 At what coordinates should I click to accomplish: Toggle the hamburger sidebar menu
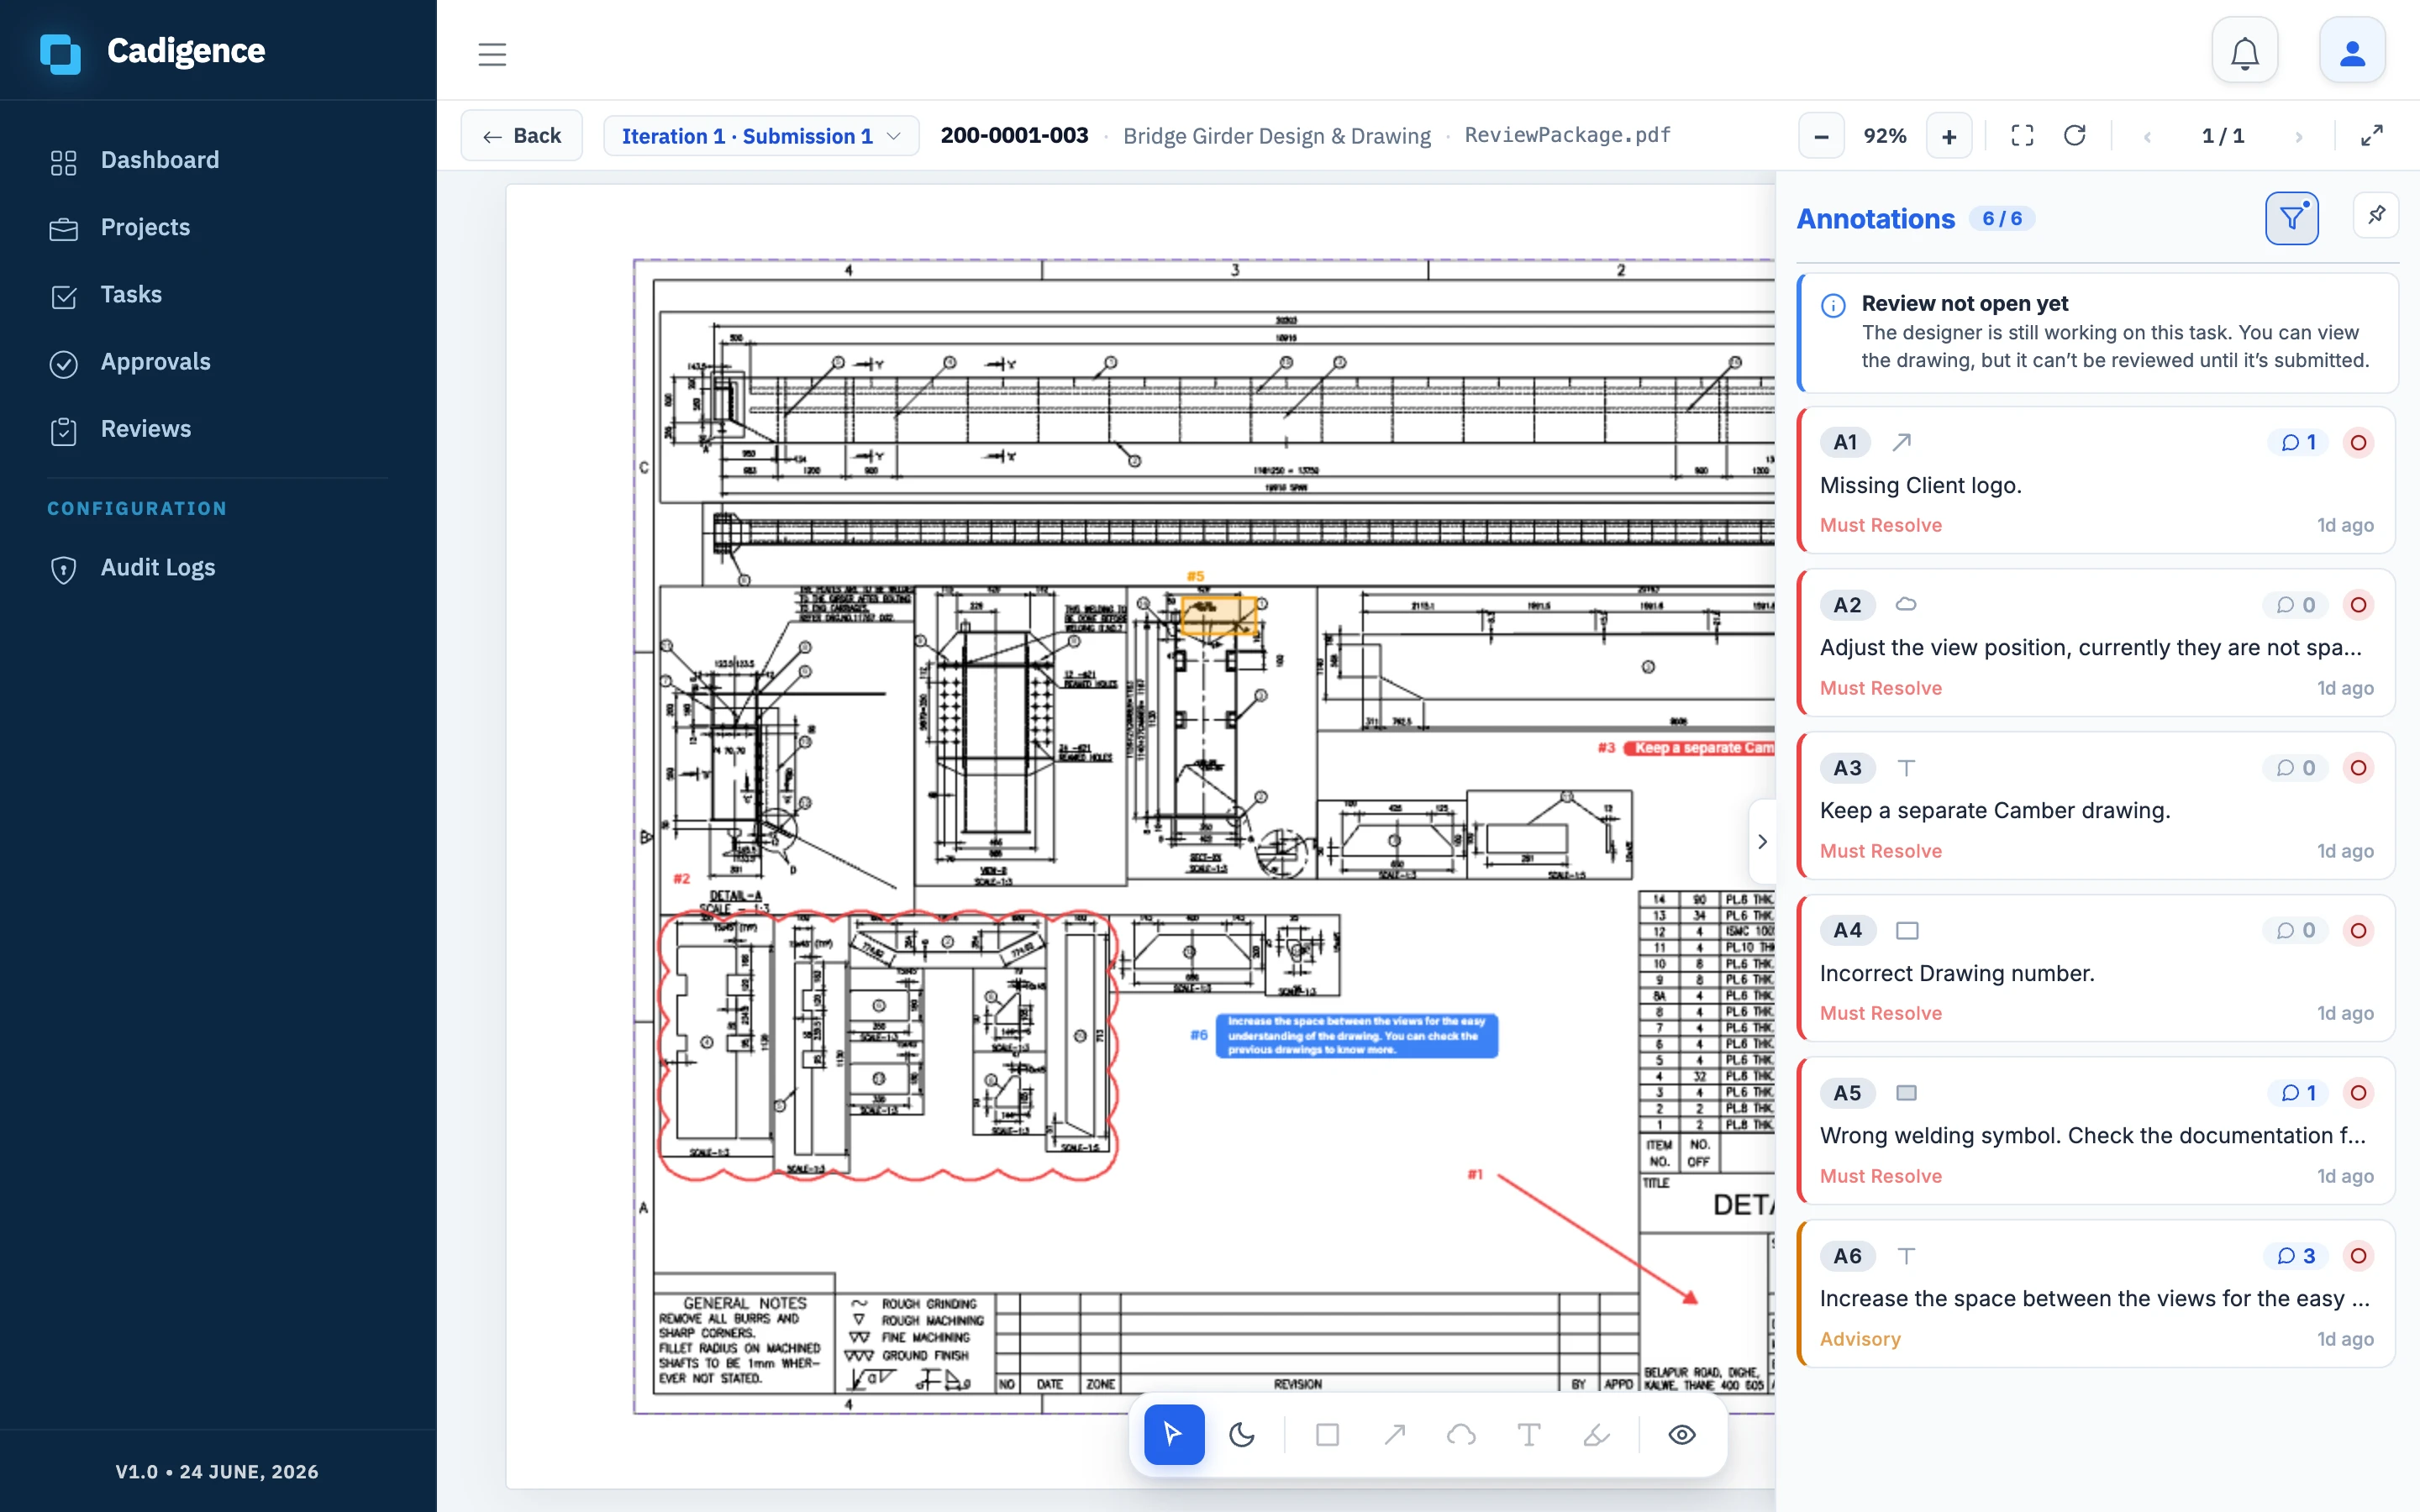(x=492, y=54)
